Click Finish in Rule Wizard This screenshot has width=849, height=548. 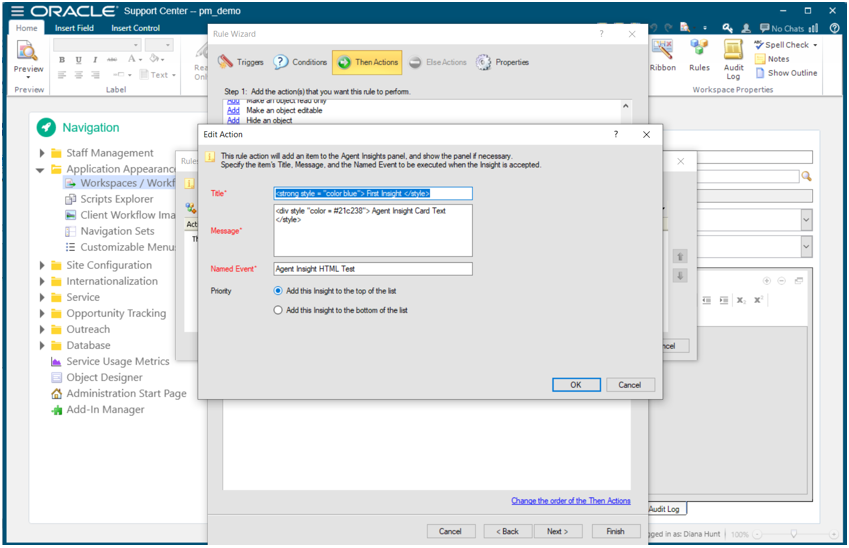[x=616, y=532]
